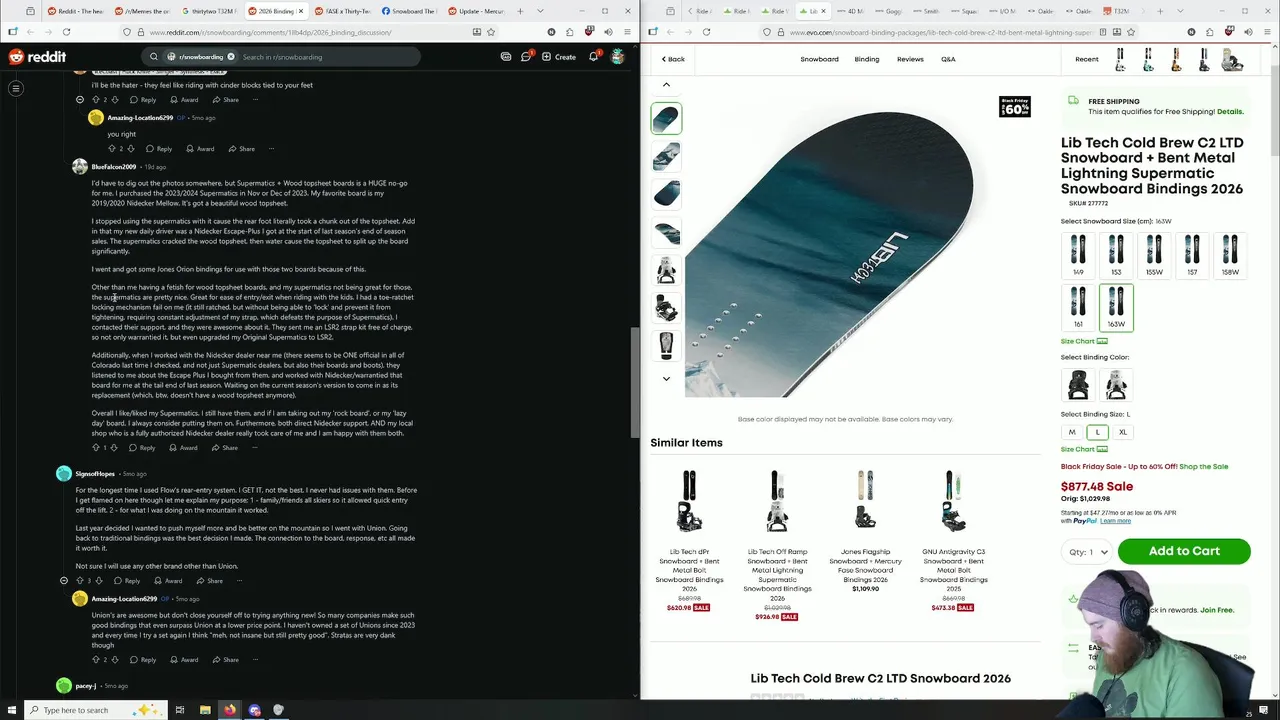This screenshot has width=1280, height=720.
Task: Switch to 'thirtytwo T32M' browser tab
Action: point(211,11)
